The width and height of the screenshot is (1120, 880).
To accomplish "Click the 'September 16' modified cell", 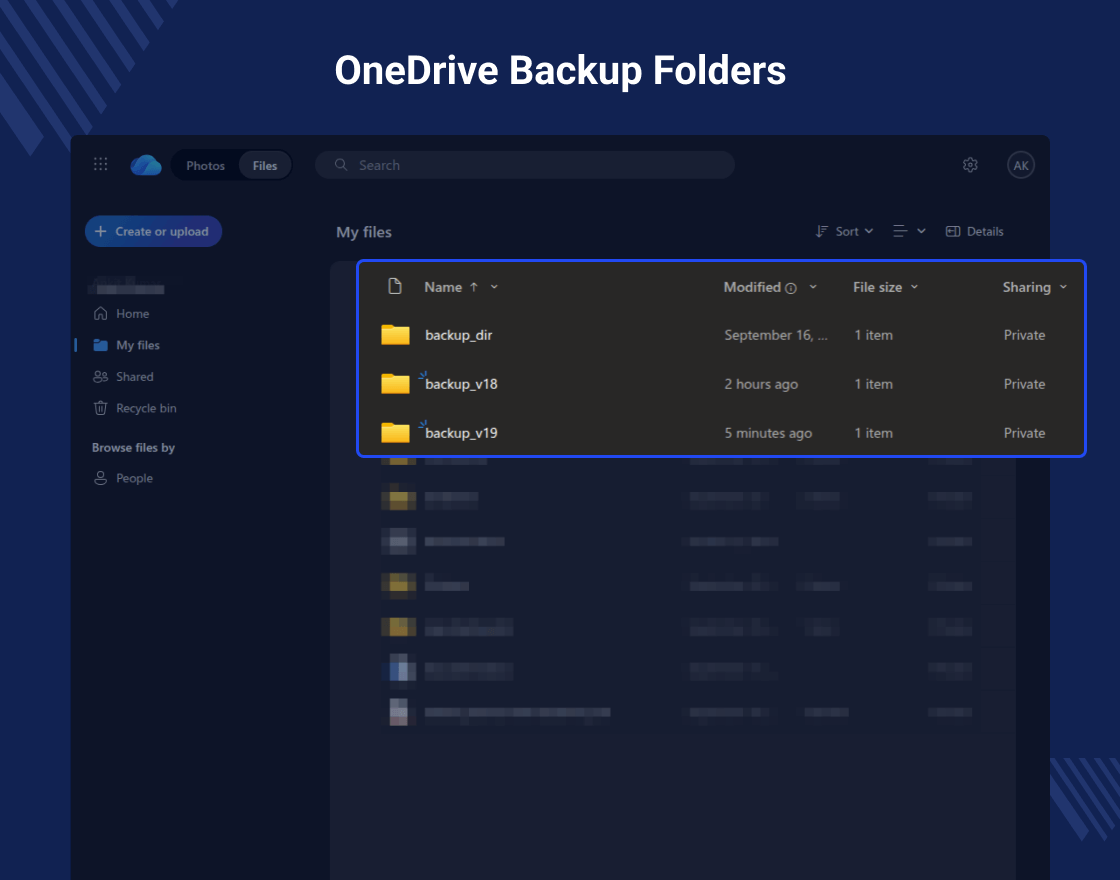I will 776,335.
